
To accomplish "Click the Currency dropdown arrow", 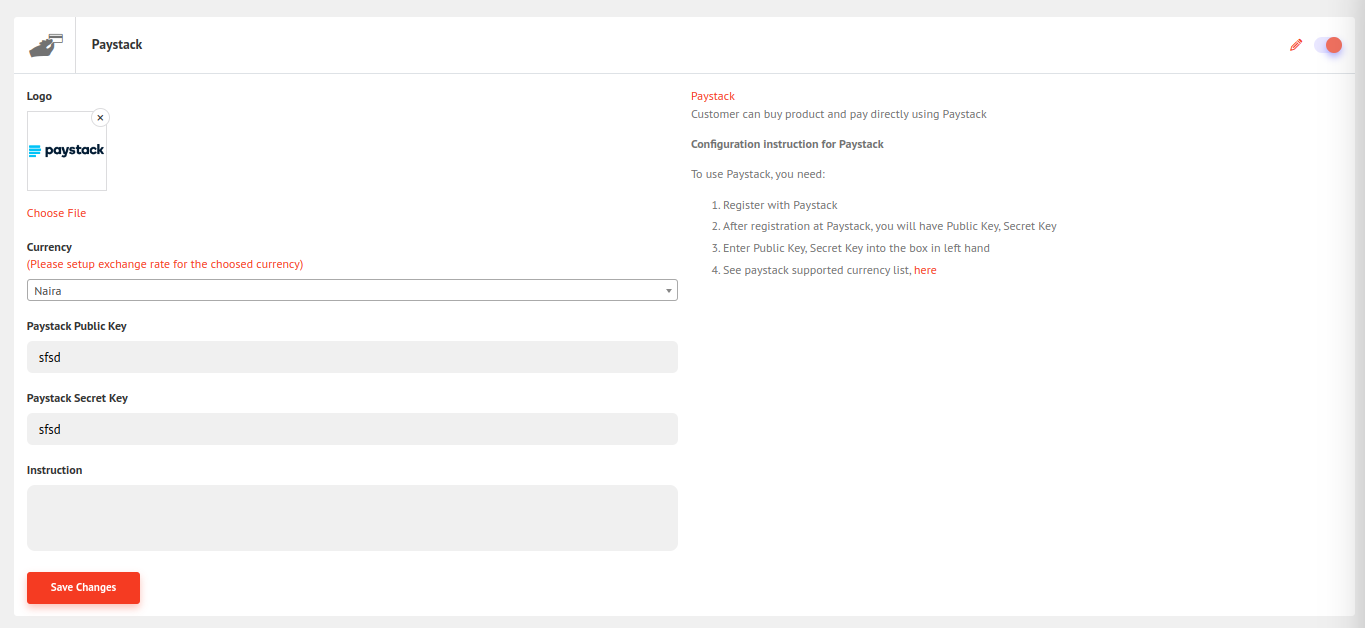I will [668, 291].
